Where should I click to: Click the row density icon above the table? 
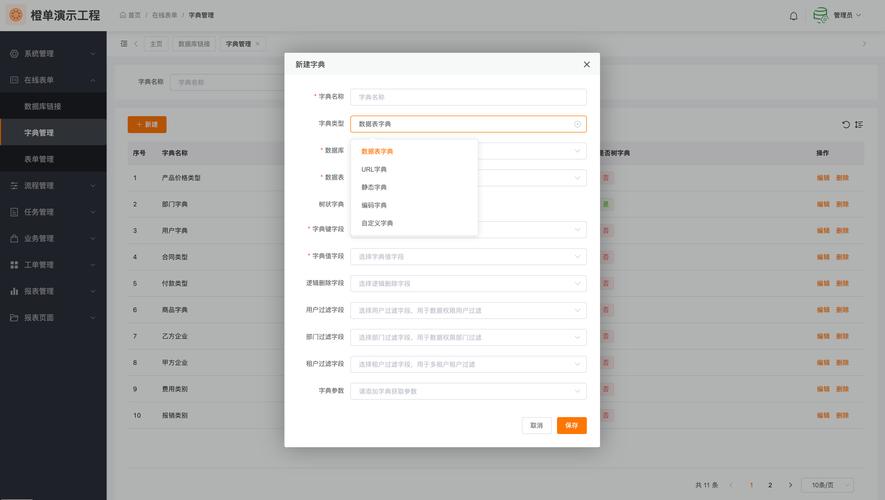858,125
